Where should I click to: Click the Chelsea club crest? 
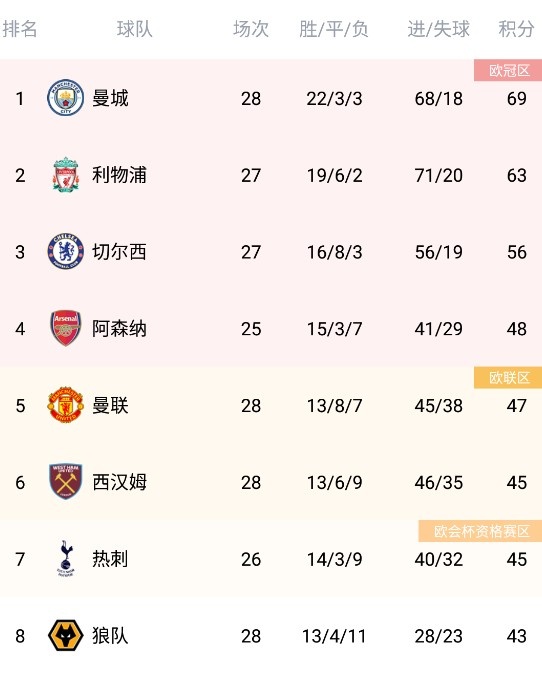(x=65, y=252)
